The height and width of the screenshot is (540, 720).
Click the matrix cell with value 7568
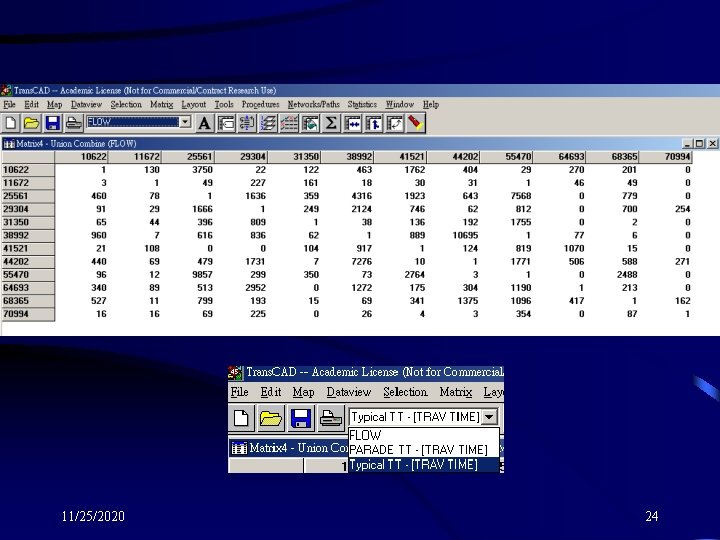[x=521, y=196]
